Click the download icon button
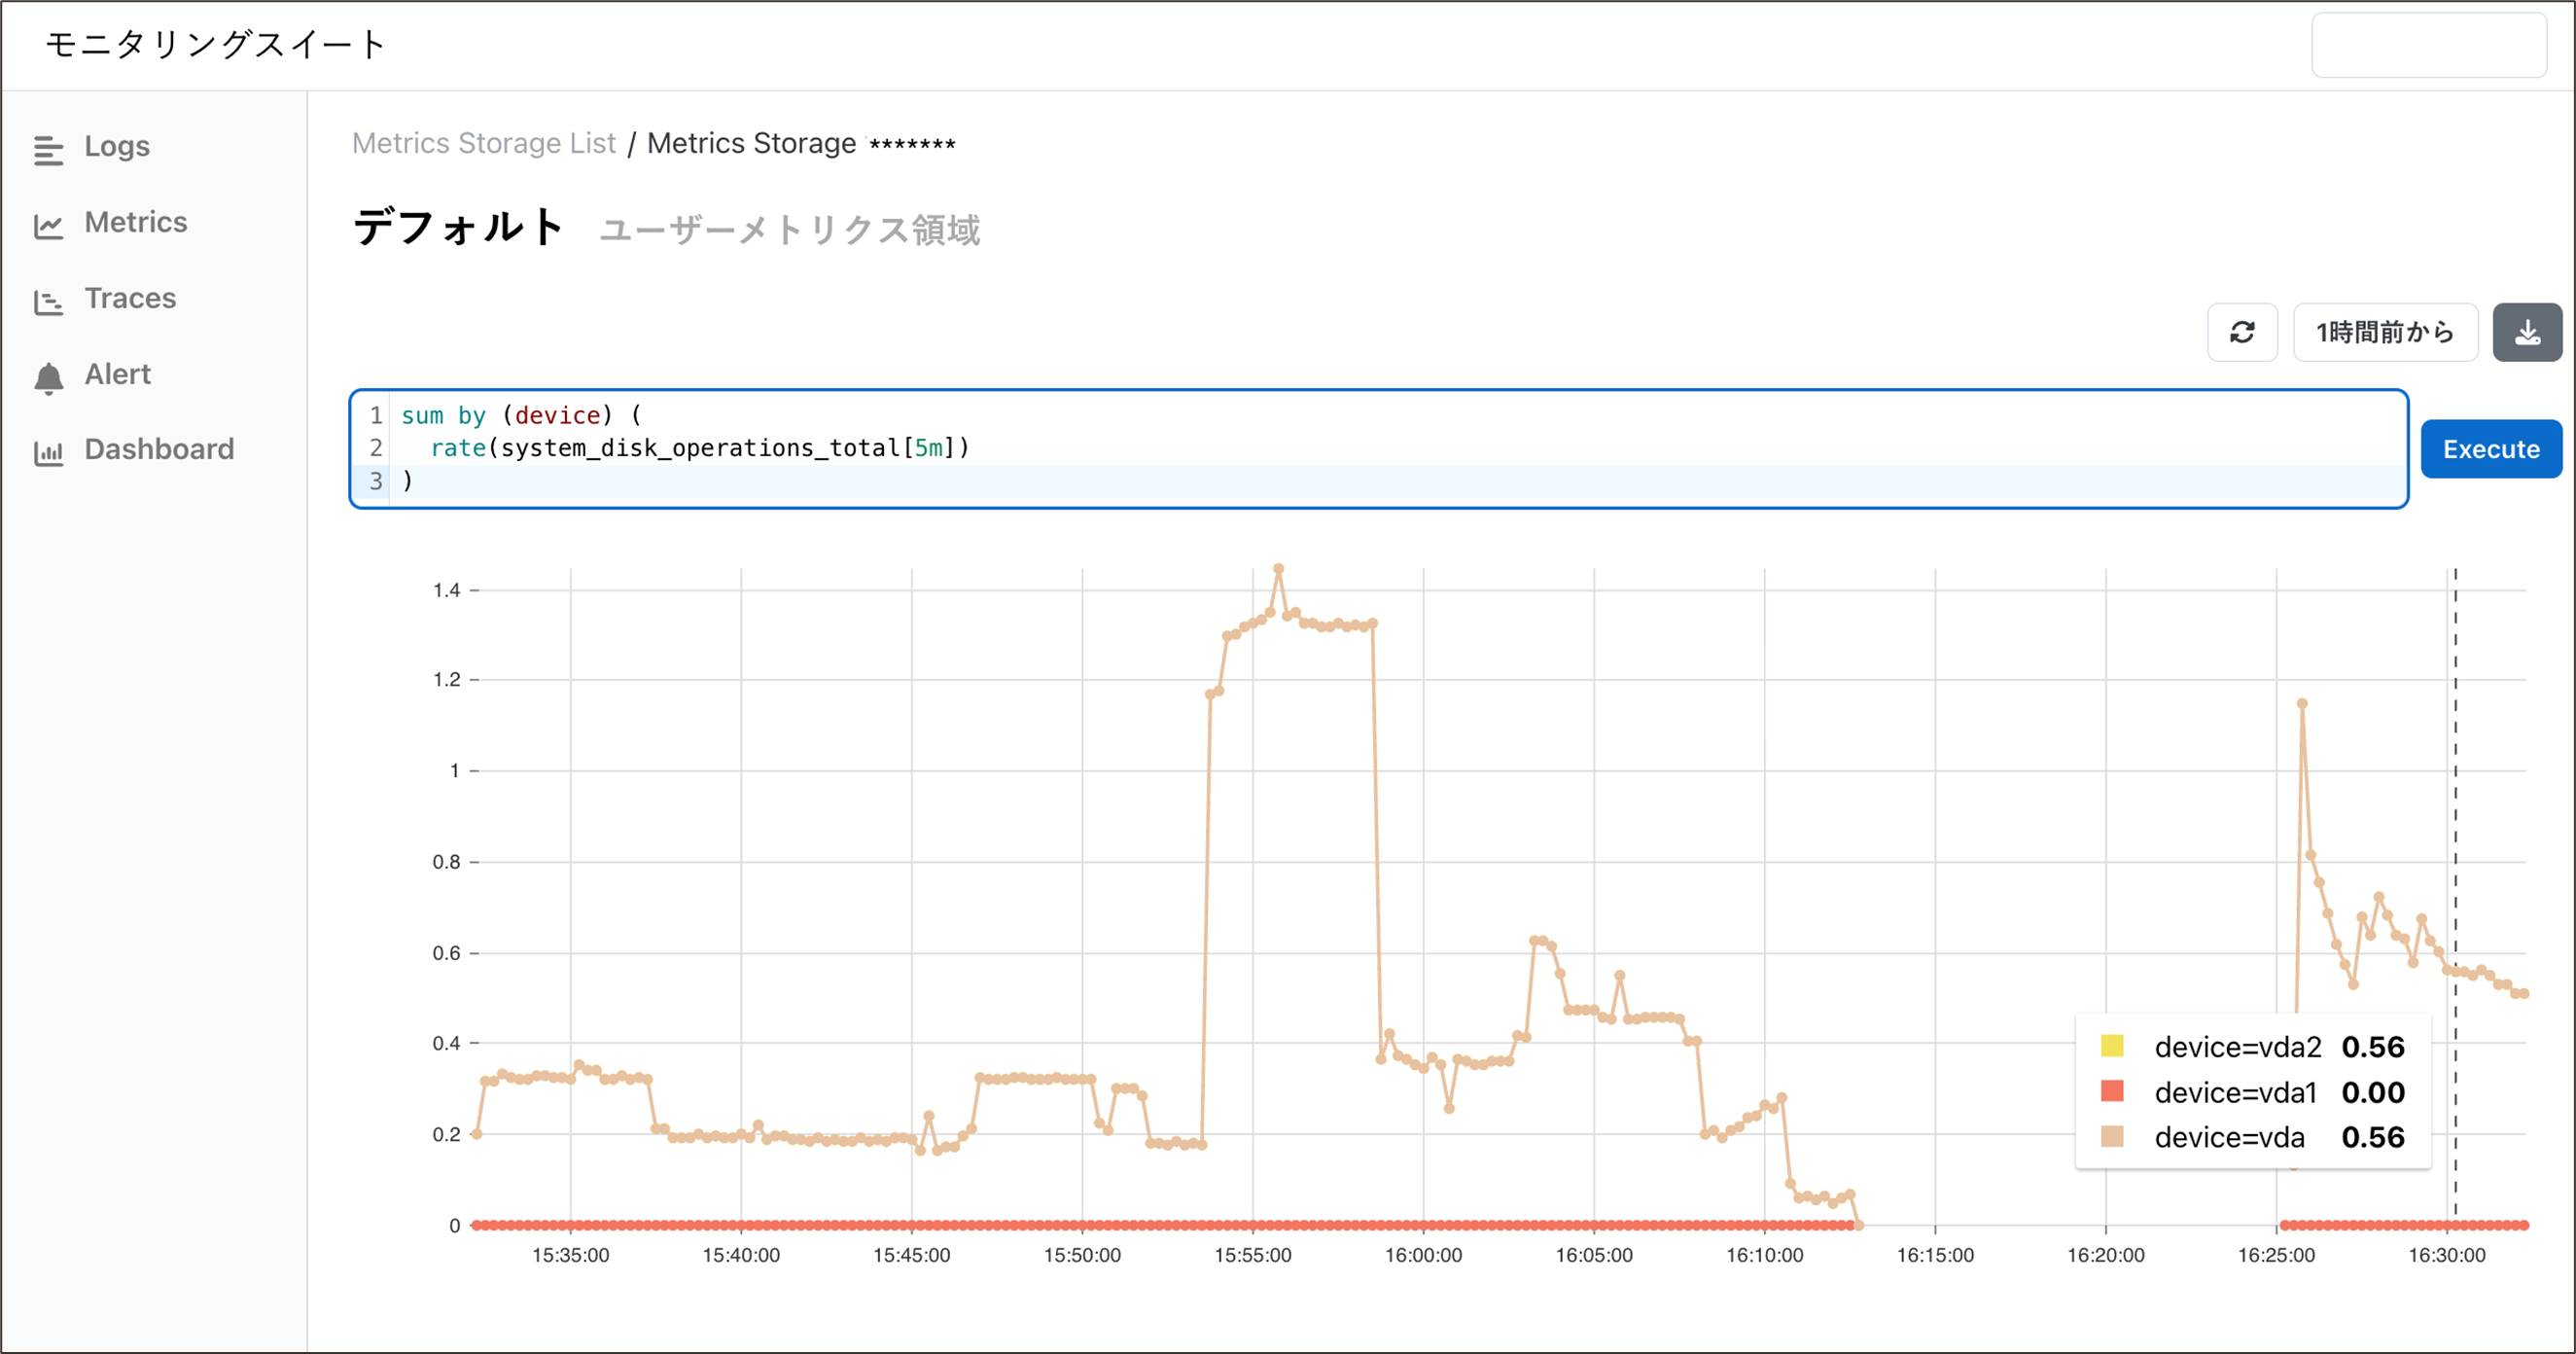 [x=2526, y=332]
